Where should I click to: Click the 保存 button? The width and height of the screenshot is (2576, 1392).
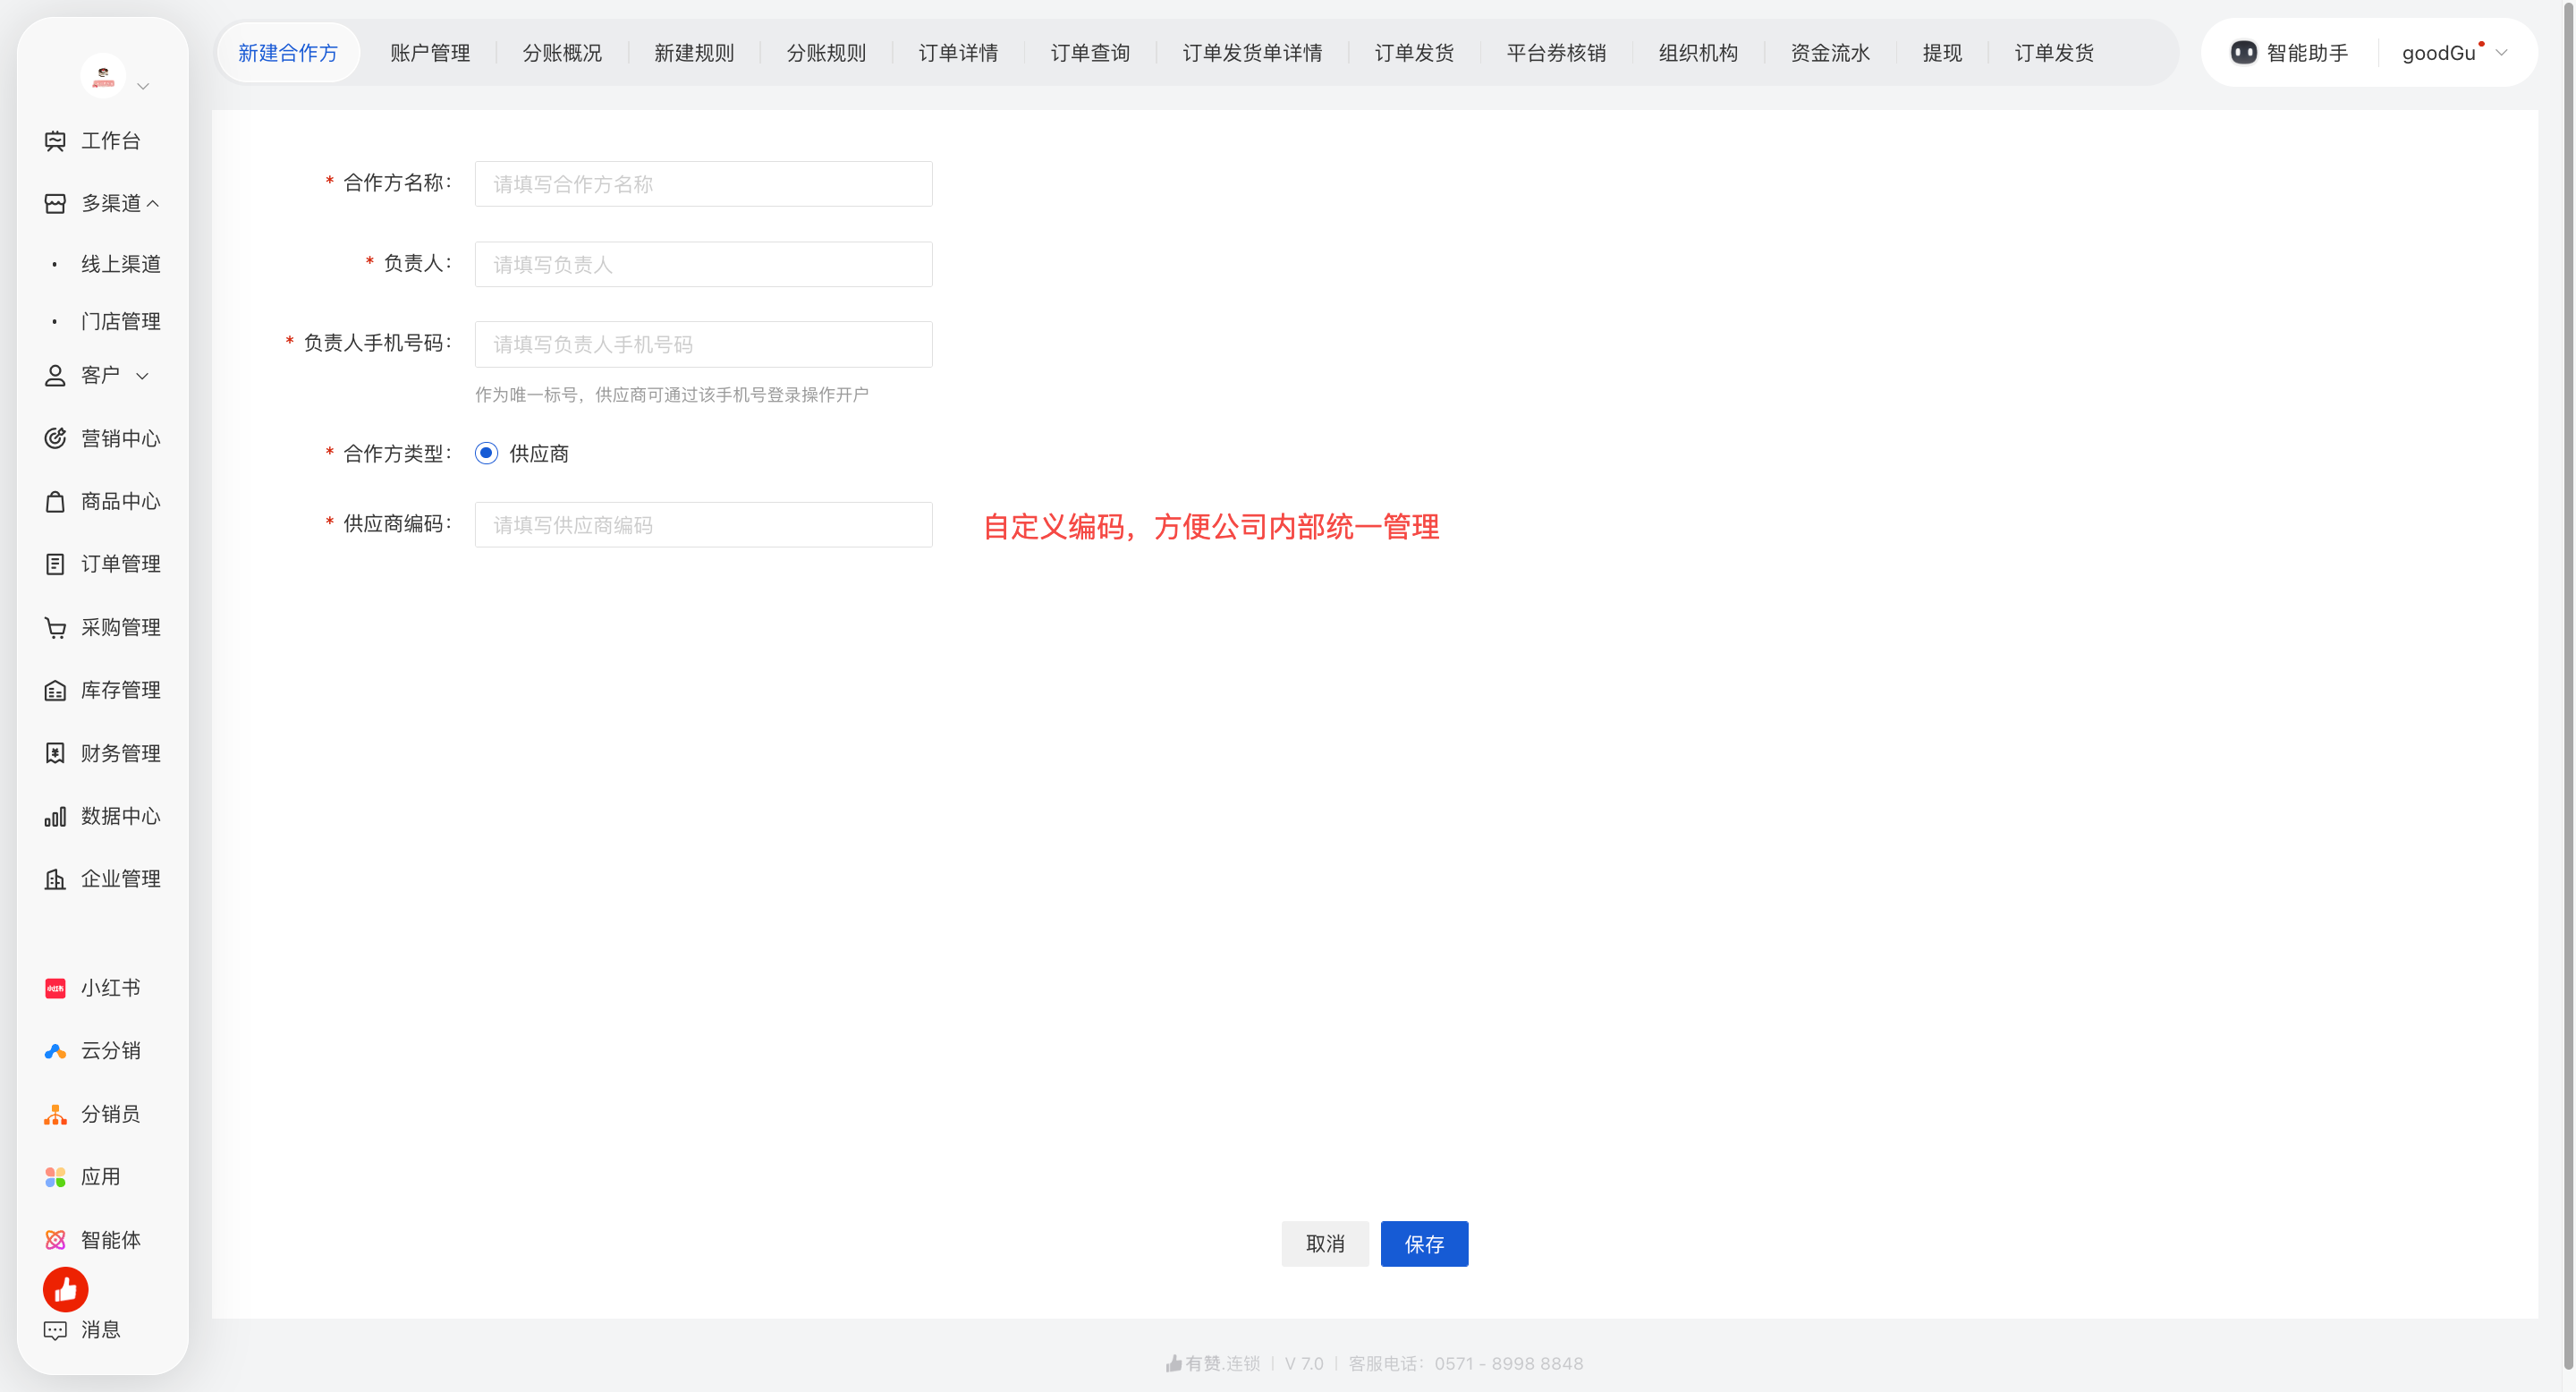[x=1424, y=1244]
